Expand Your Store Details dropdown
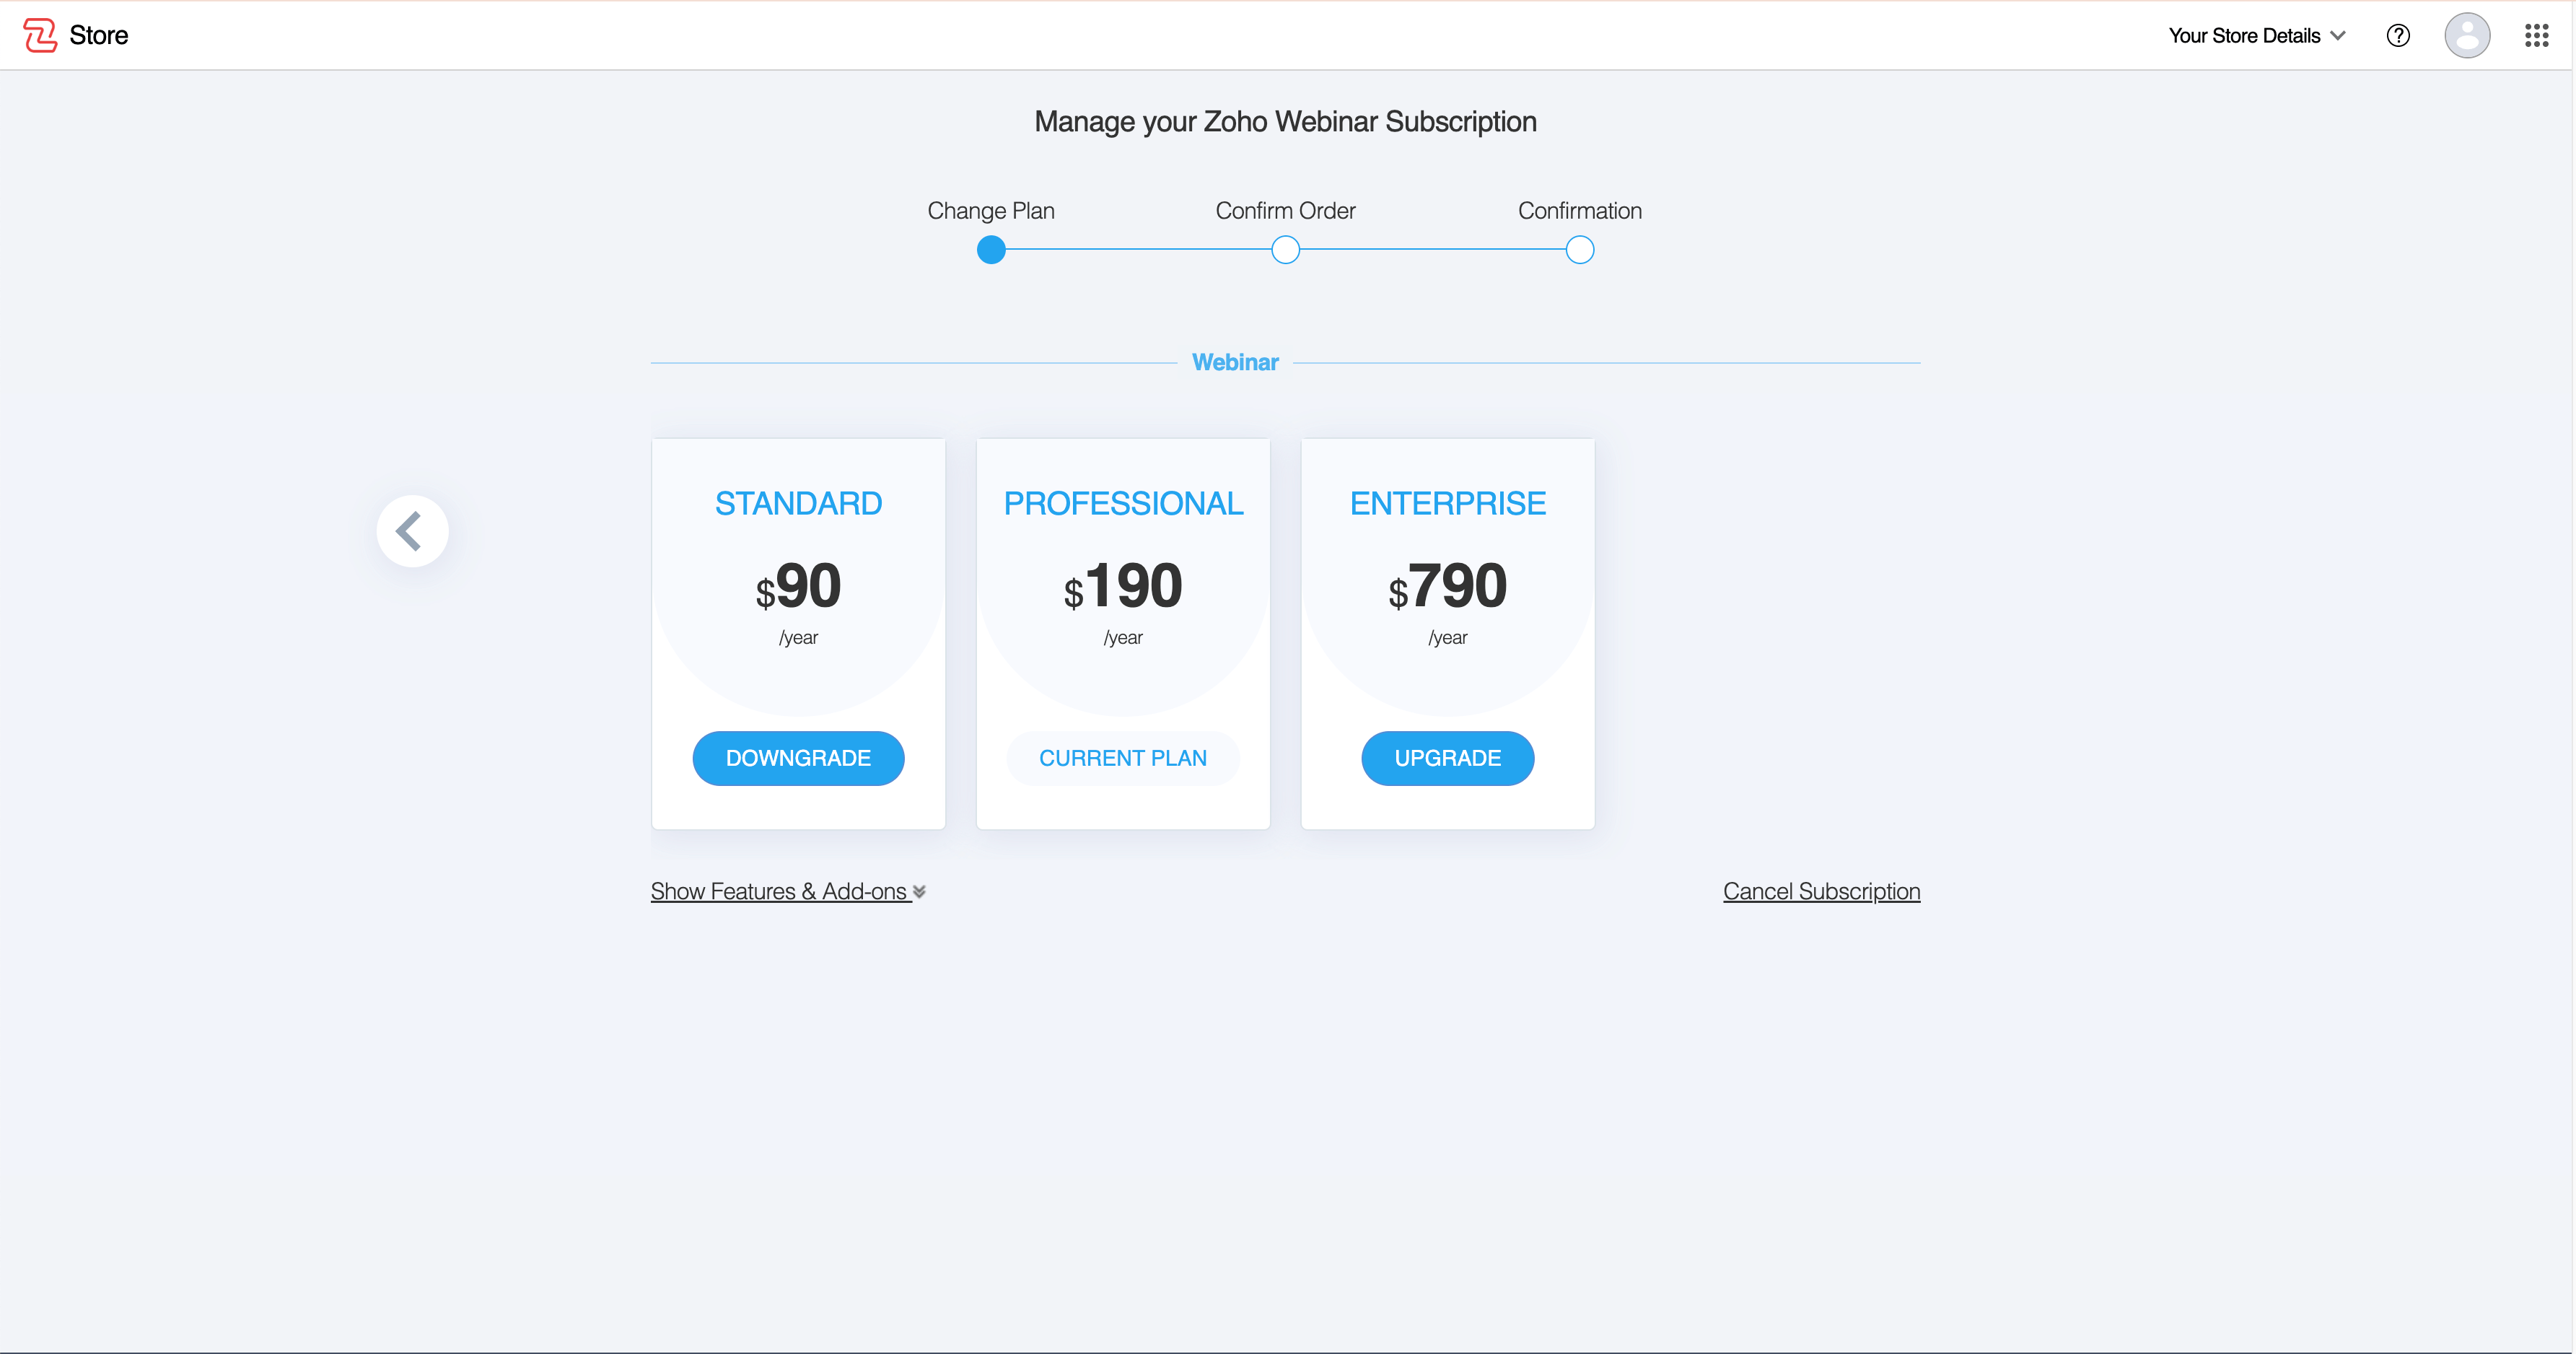This screenshot has height=1354, width=2576. pos(2256,36)
